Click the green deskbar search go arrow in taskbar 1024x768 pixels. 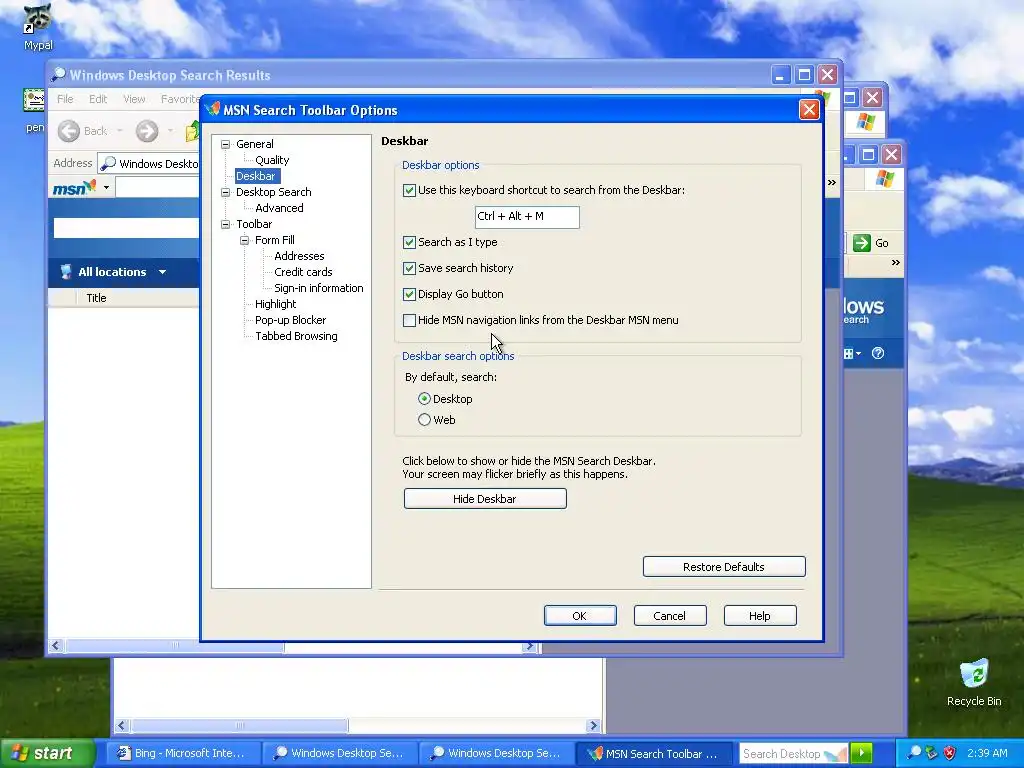click(861, 754)
